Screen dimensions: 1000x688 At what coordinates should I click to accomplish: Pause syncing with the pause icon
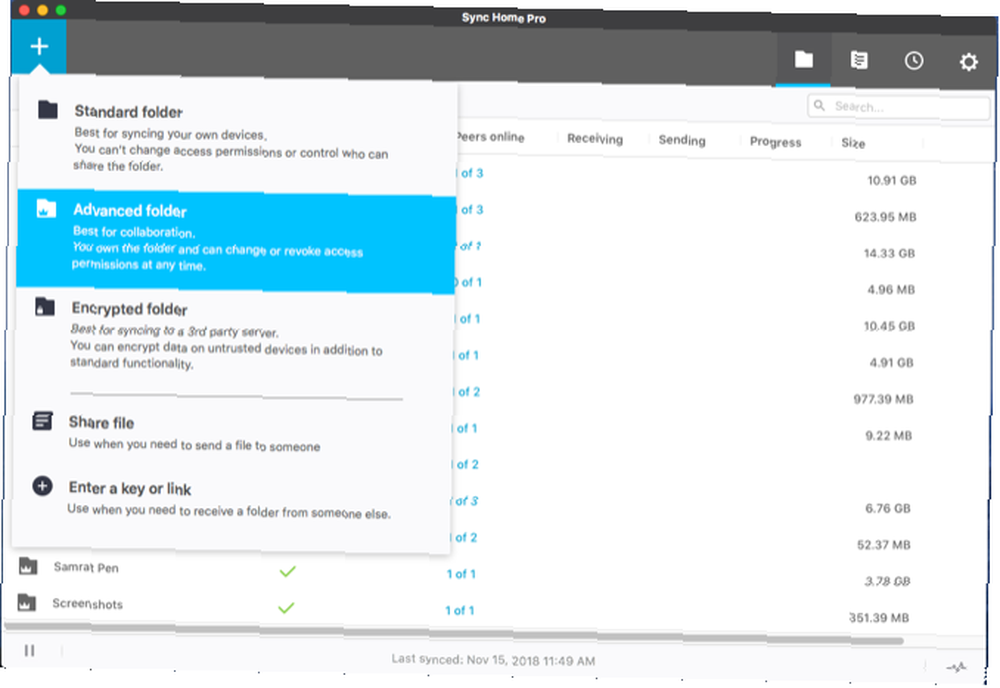click(29, 650)
